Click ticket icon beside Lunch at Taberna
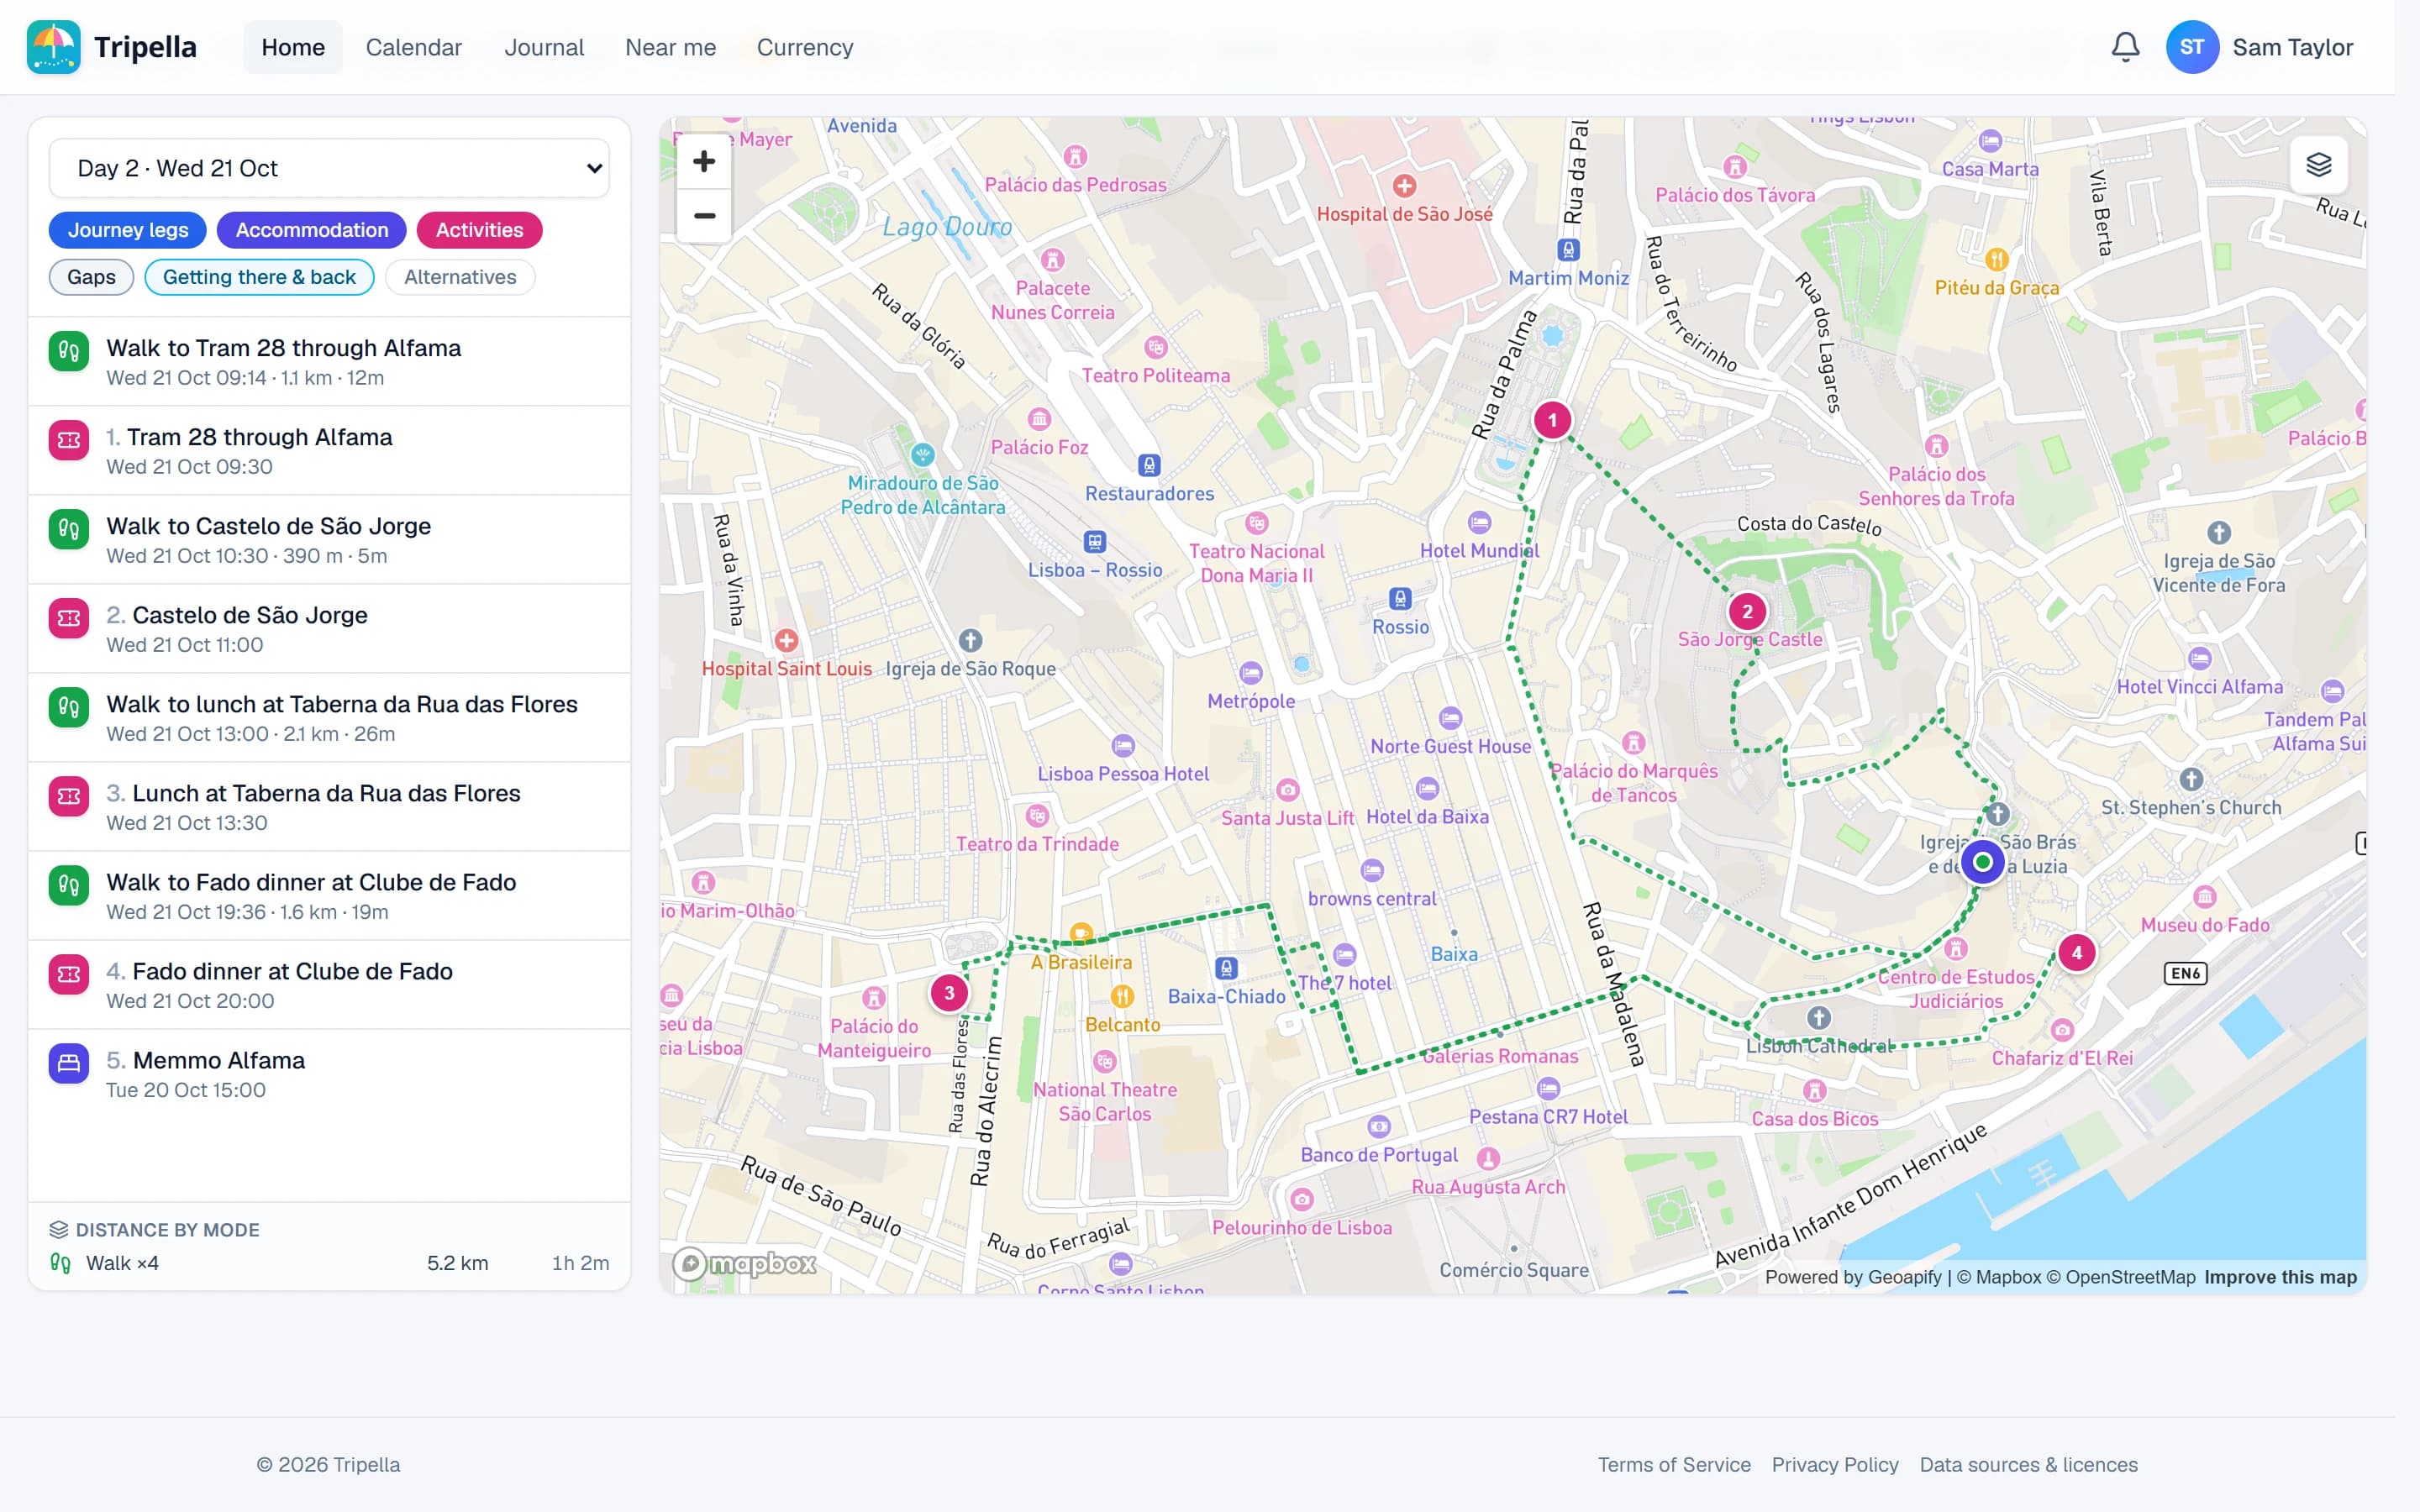The image size is (2420, 1512). [x=69, y=796]
